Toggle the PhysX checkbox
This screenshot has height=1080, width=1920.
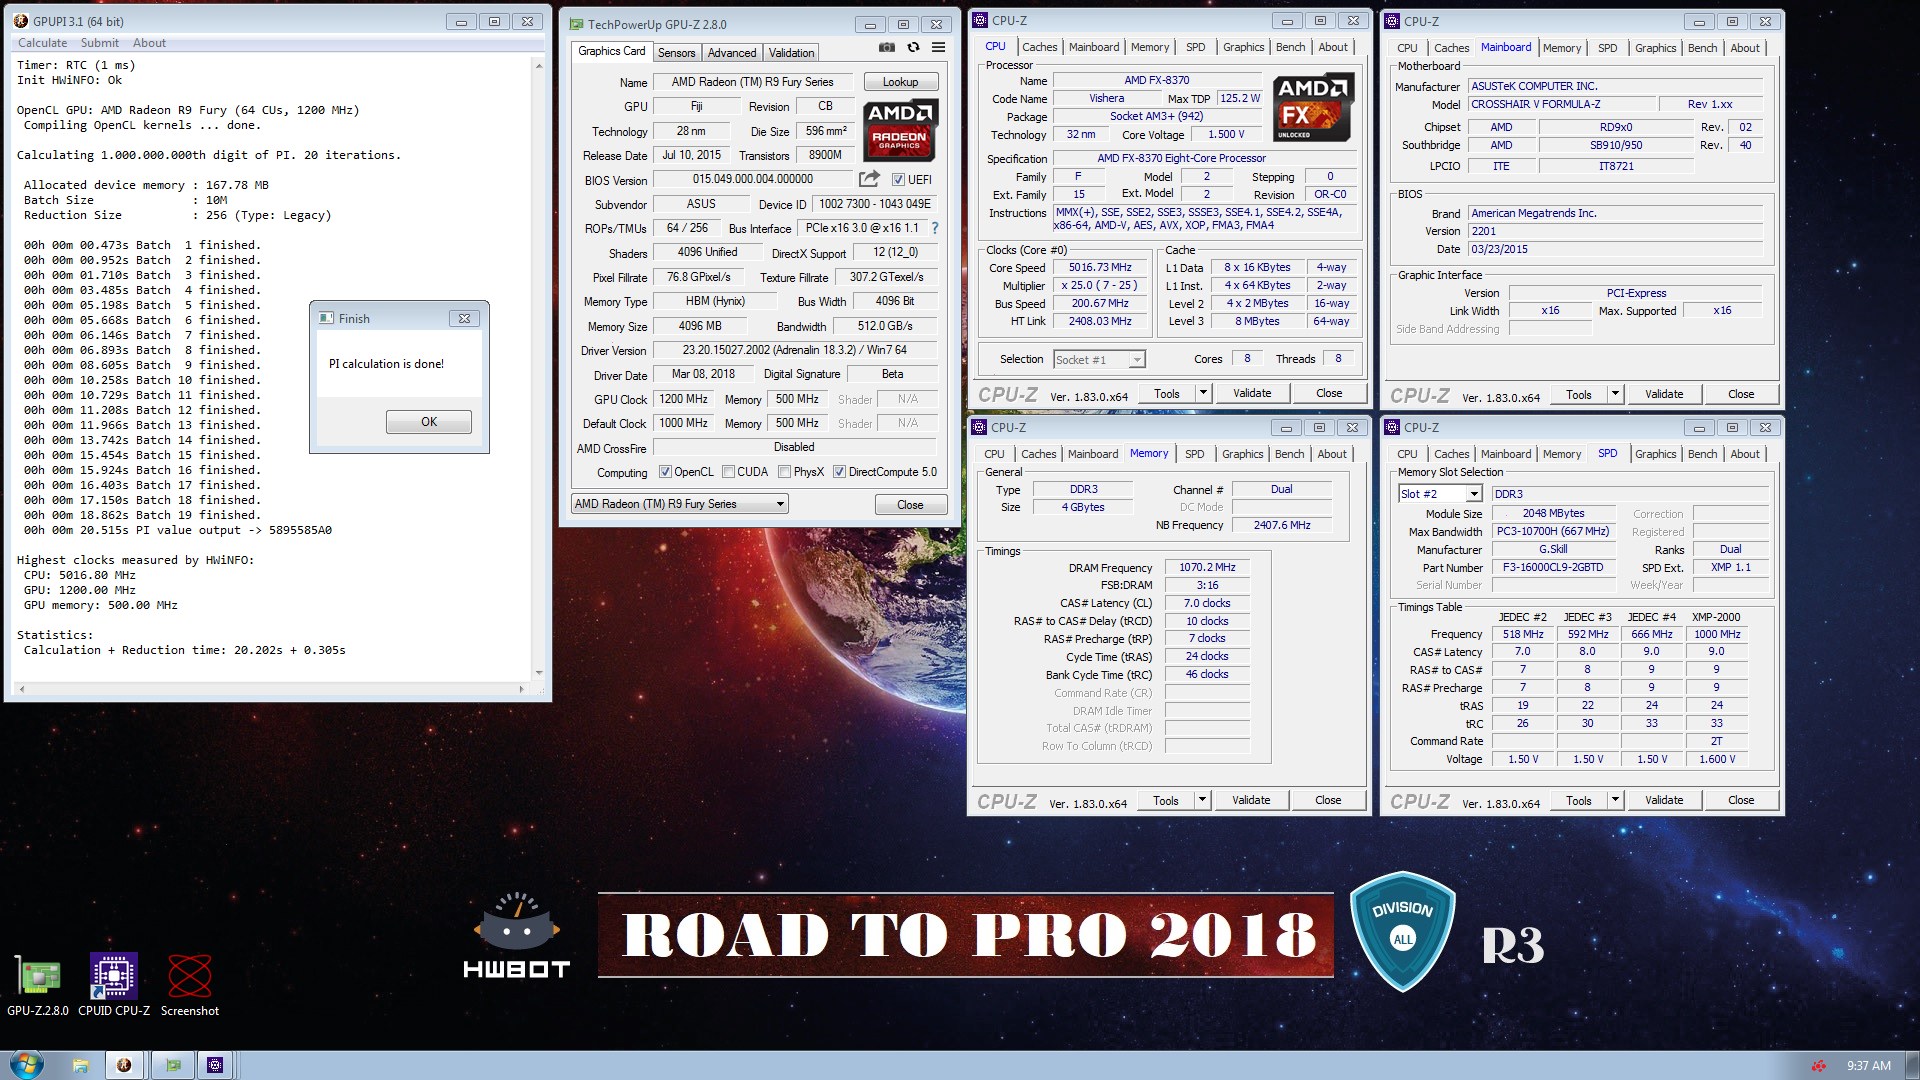click(x=785, y=472)
